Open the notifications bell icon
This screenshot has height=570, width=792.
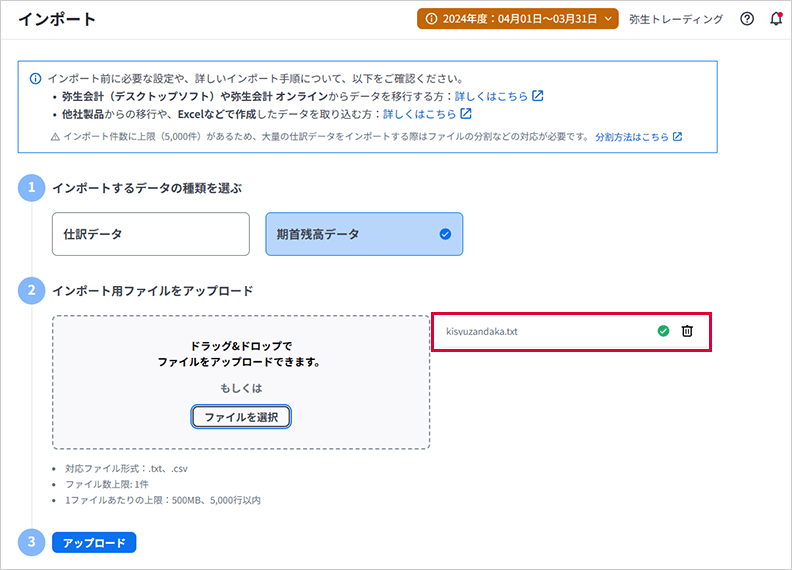pyautogui.click(x=776, y=19)
